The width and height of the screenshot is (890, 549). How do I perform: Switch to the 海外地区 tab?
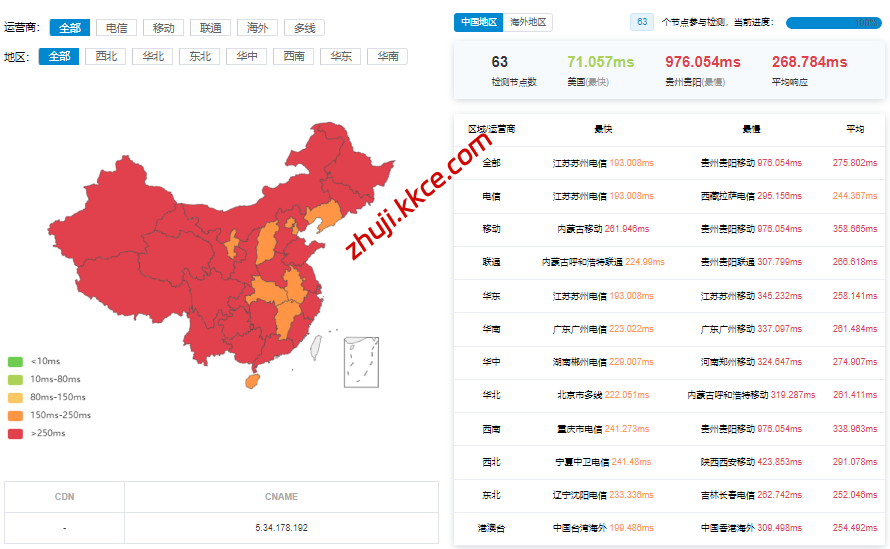coord(529,22)
